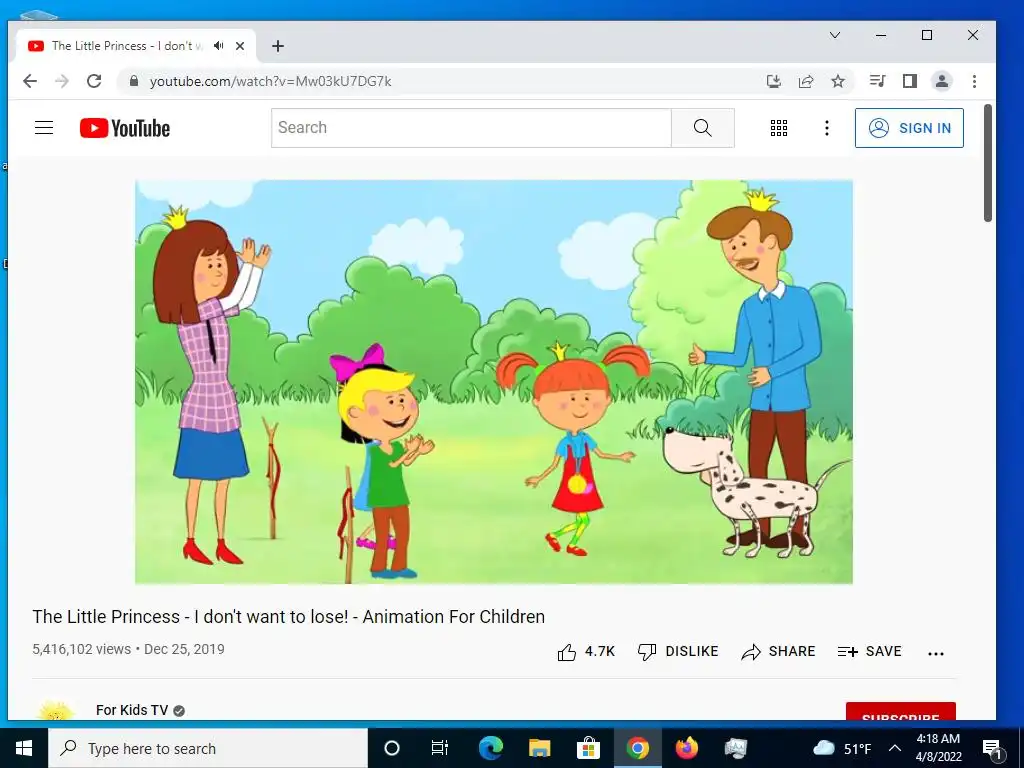Open a new tab with plus button
Image resolution: width=1024 pixels, height=768 pixels.
click(278, 46)
